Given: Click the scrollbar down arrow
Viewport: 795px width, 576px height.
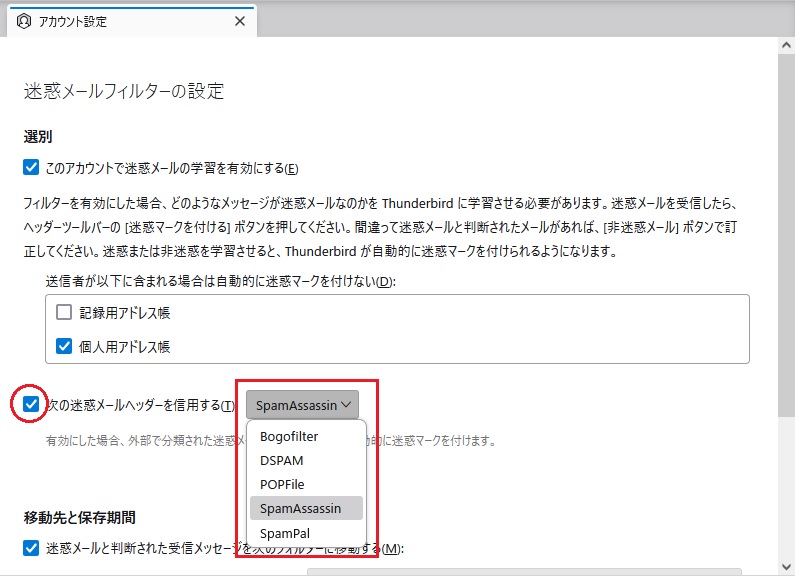Looking at the screenshot, I should click(x=786, y=567).
